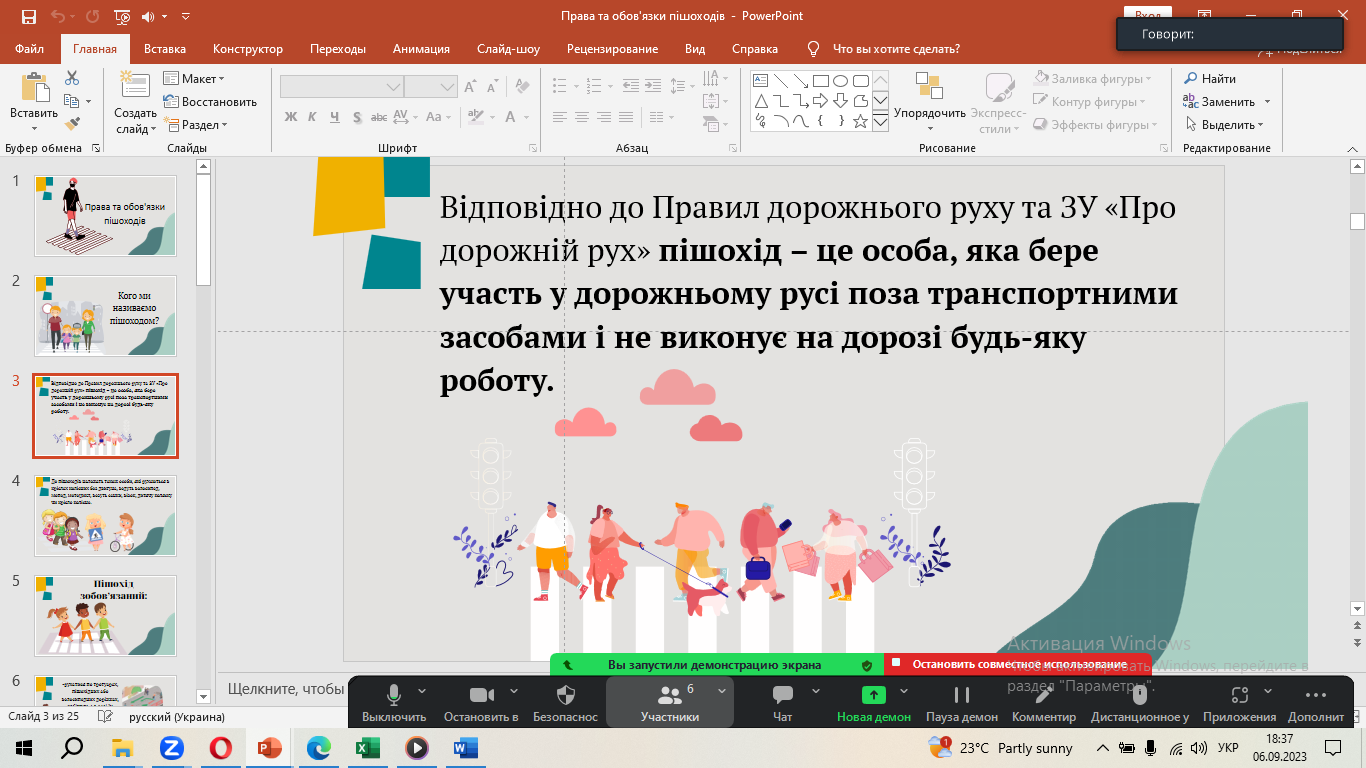The image size is (1366, 768).
Task: Toggle strikethrough abc formatting
Action: (x=380, y=117)
